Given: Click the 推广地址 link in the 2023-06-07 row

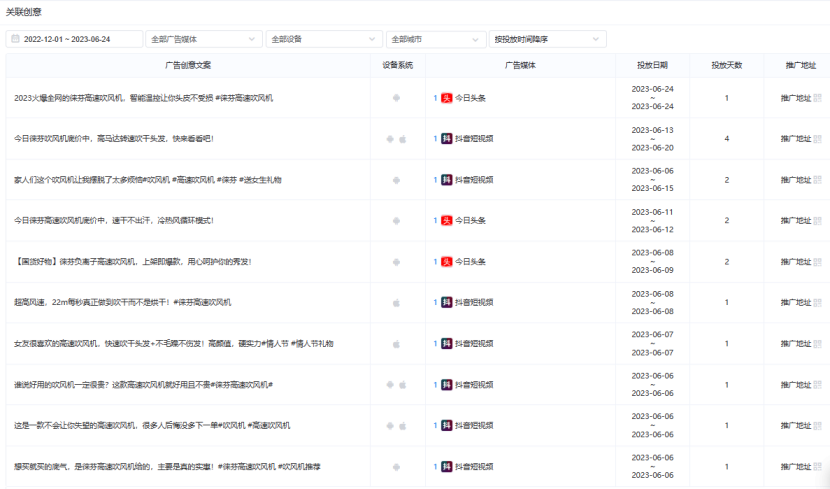Looking at the screenshot, I should (x=796, y=343).
